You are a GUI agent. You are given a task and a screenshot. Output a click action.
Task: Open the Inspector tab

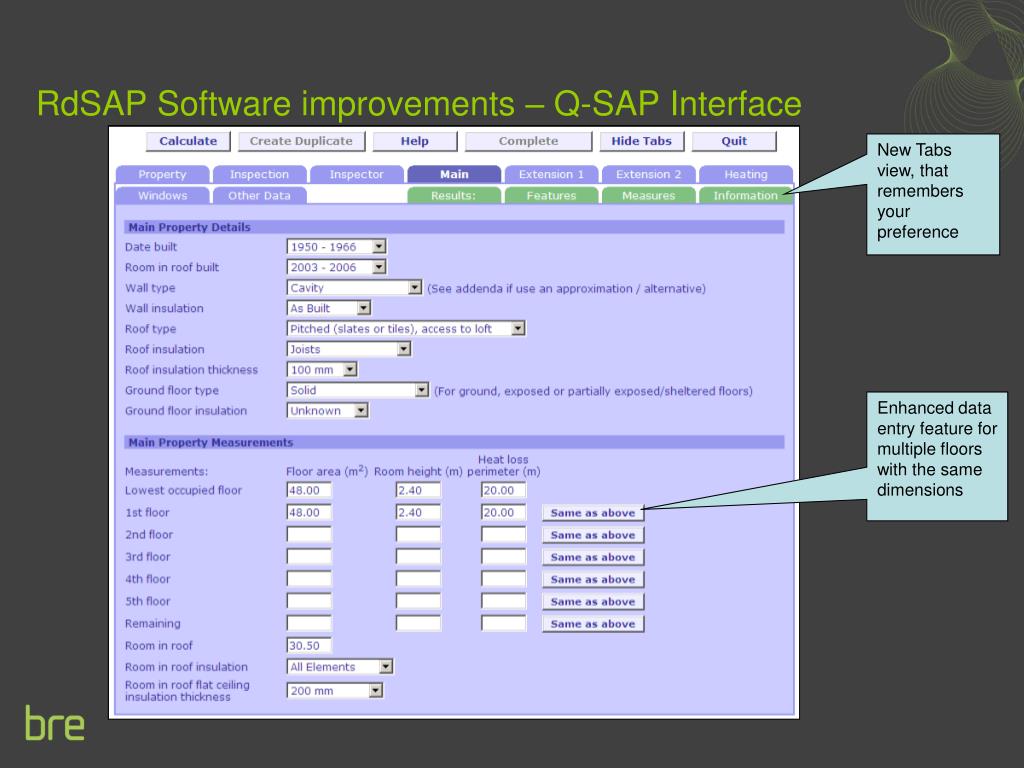tap(357, 174)
